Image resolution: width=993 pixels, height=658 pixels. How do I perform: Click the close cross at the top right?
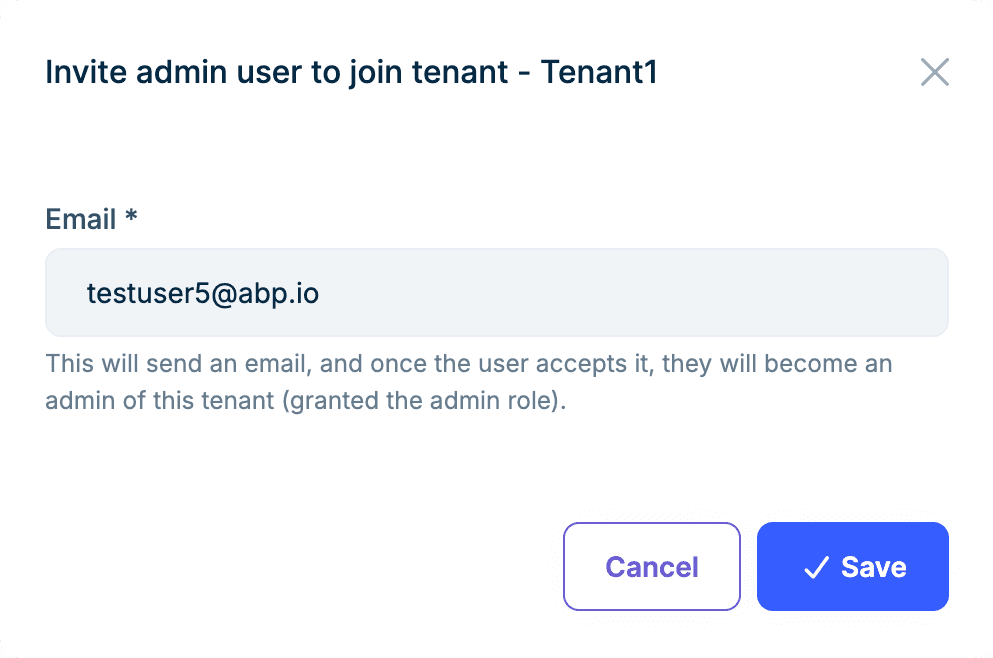[934, 72]
